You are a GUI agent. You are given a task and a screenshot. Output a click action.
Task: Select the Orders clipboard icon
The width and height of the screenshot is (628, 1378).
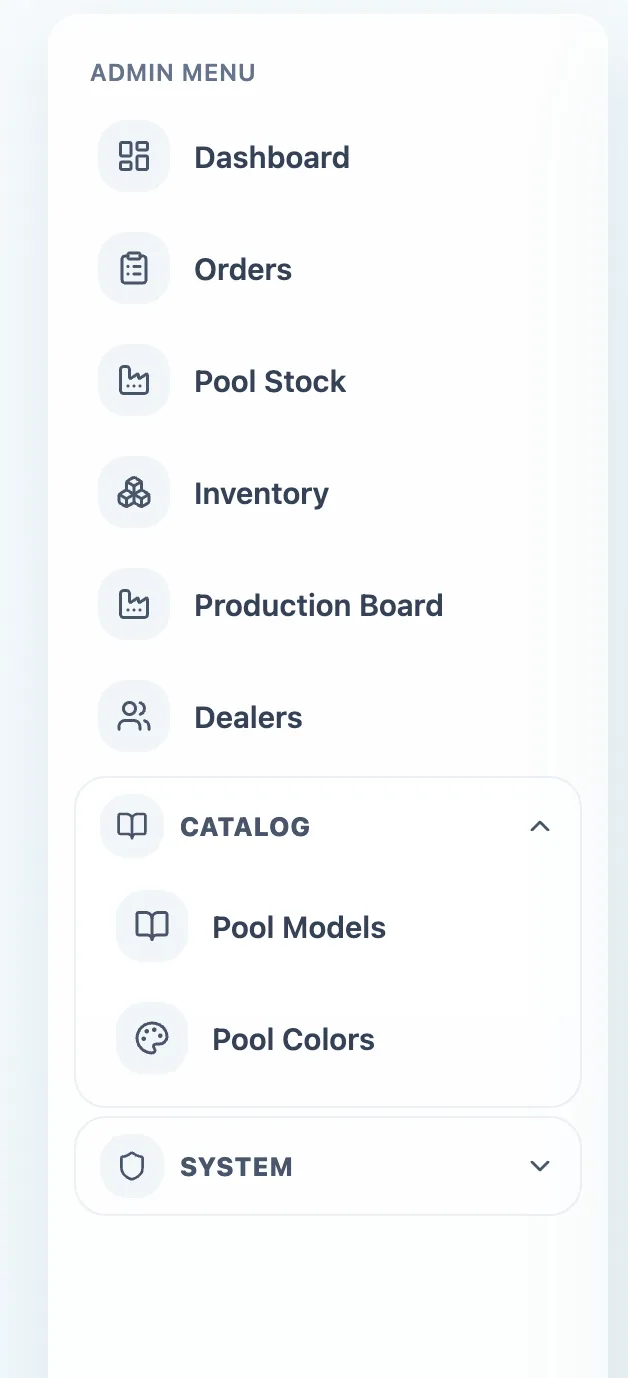tap(134, 268)
